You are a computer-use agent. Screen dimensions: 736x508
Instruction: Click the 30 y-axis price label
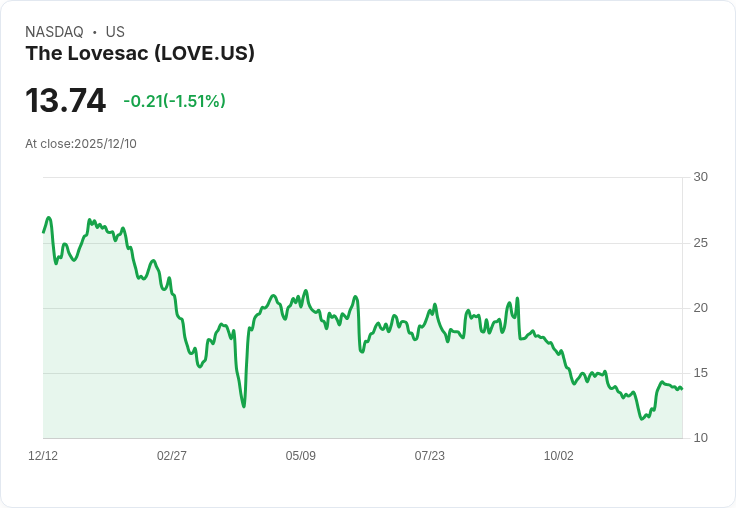(700, 178)
